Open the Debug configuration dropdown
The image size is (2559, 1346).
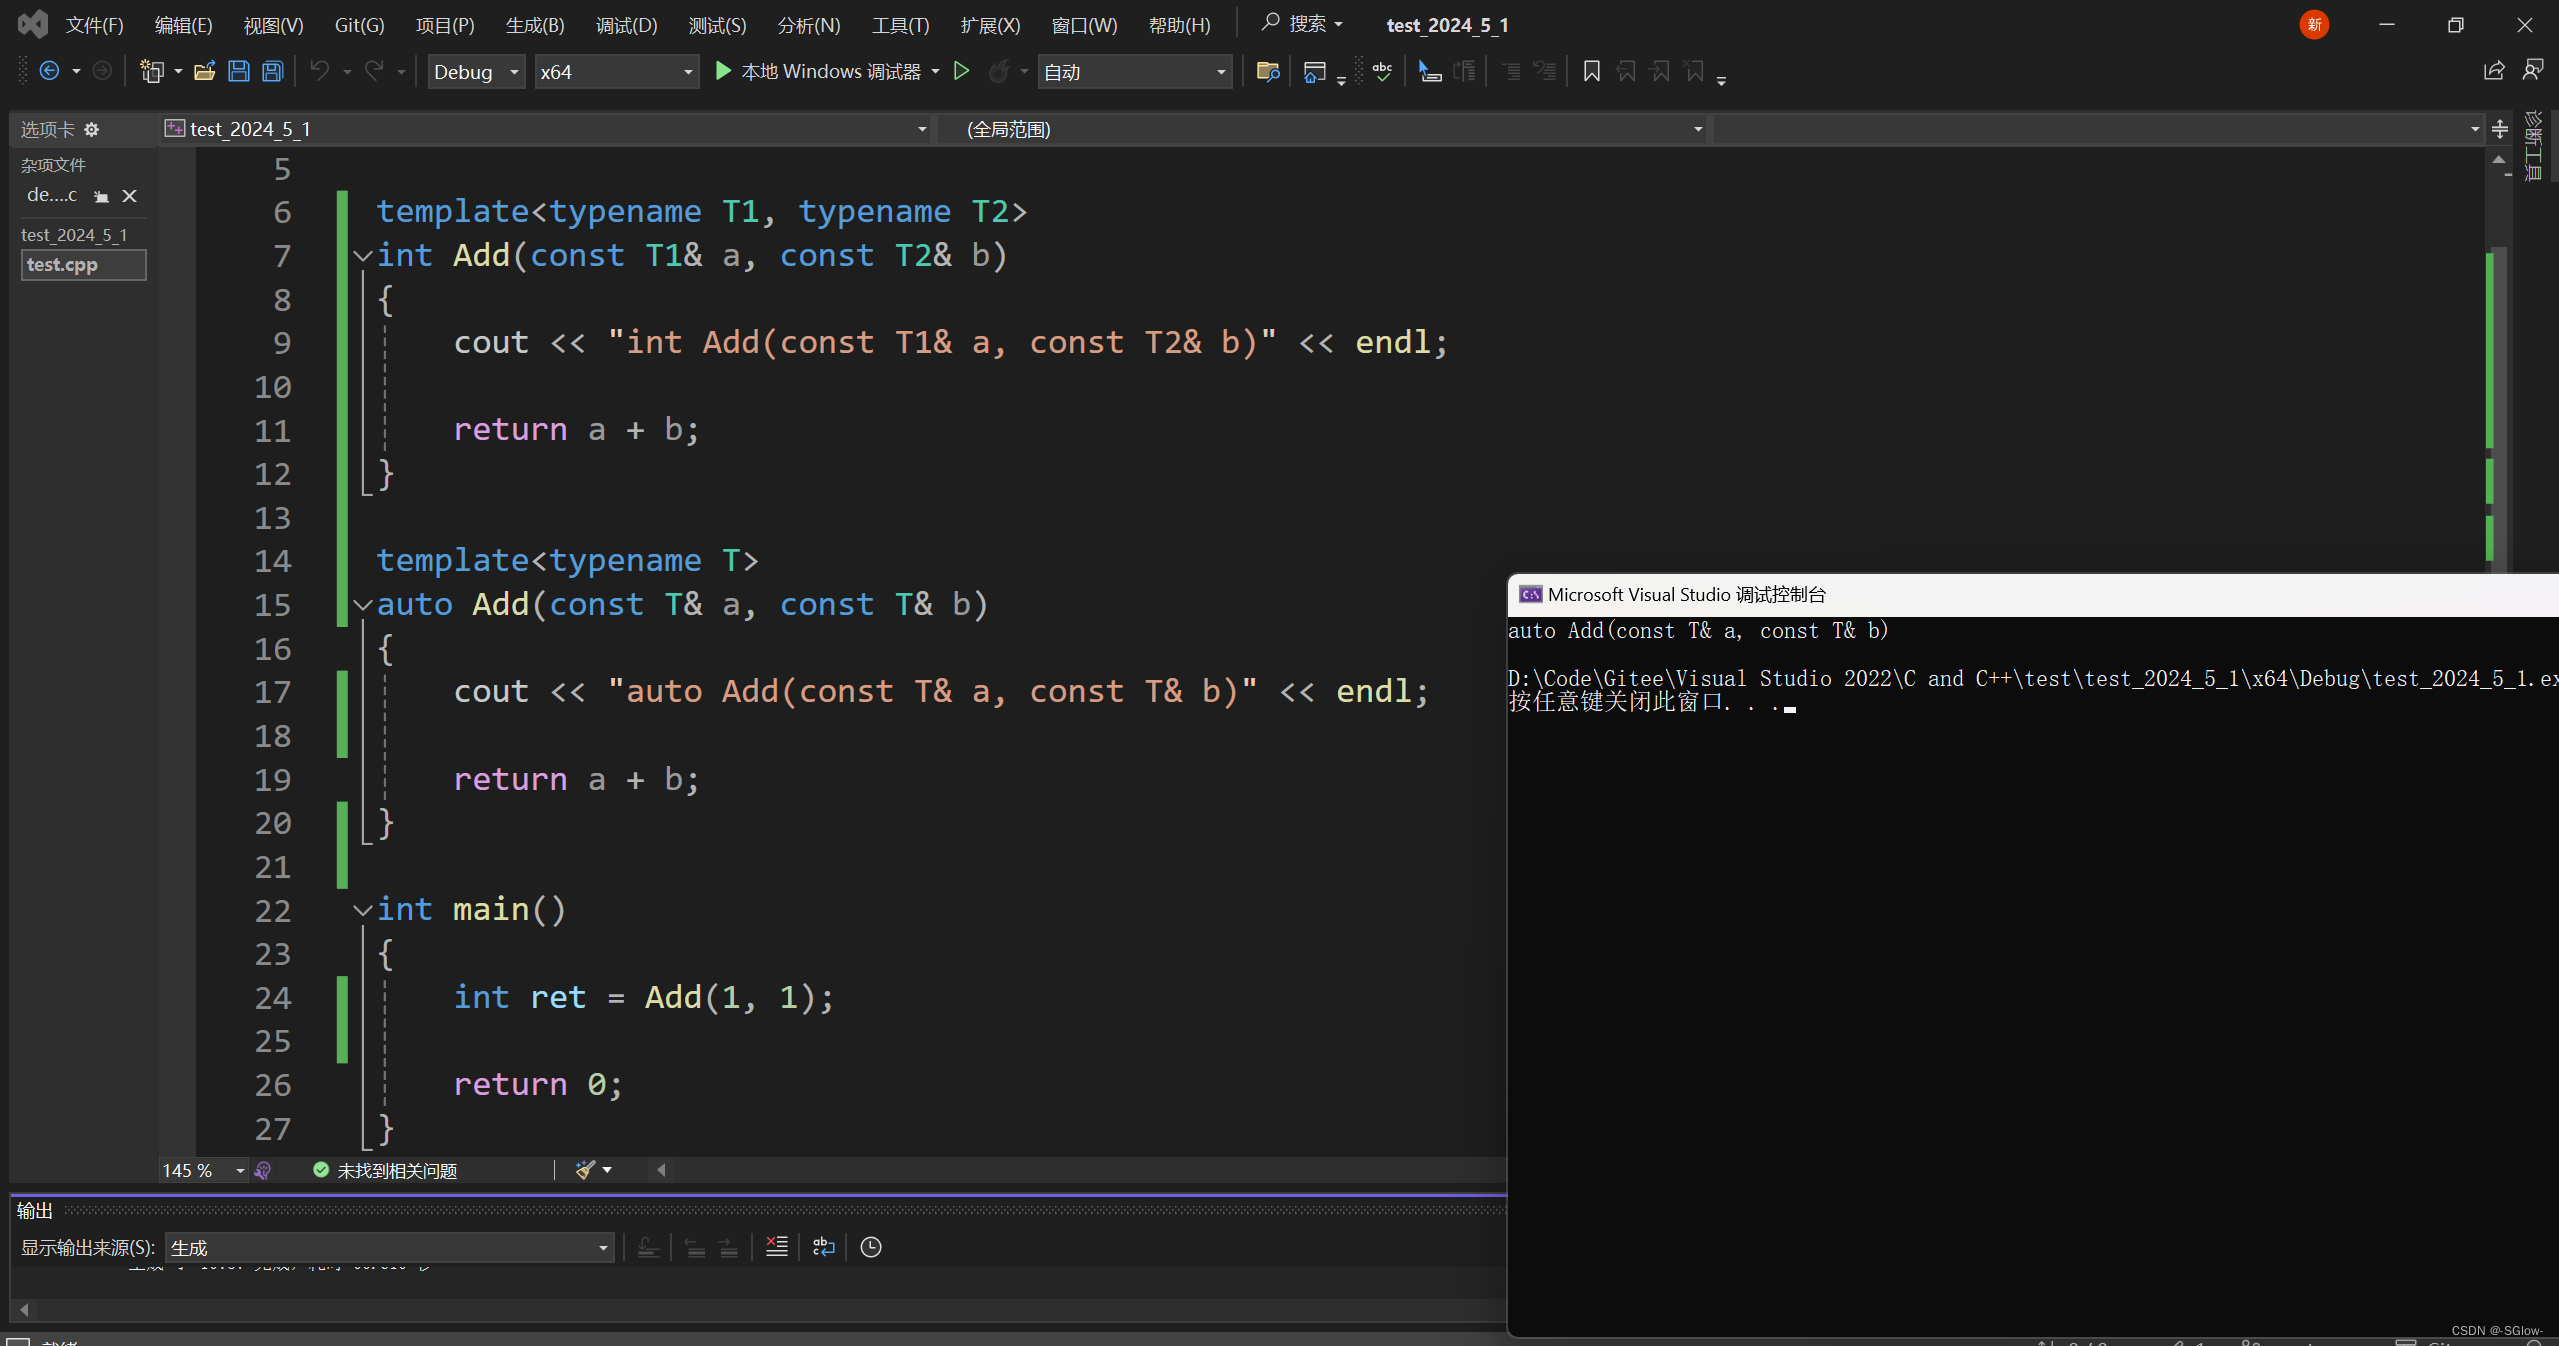point(476,71)
